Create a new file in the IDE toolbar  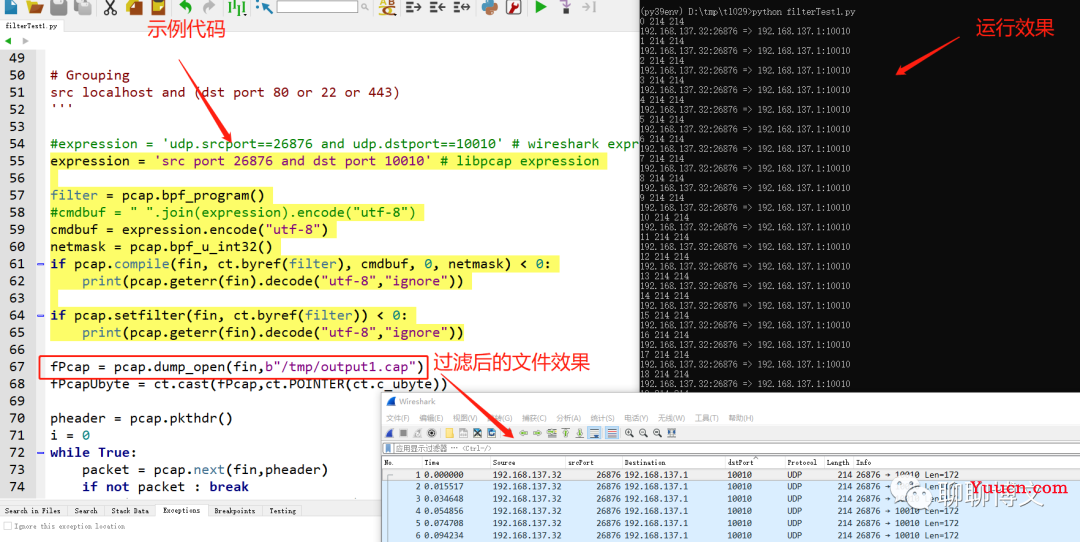(11, 7)
